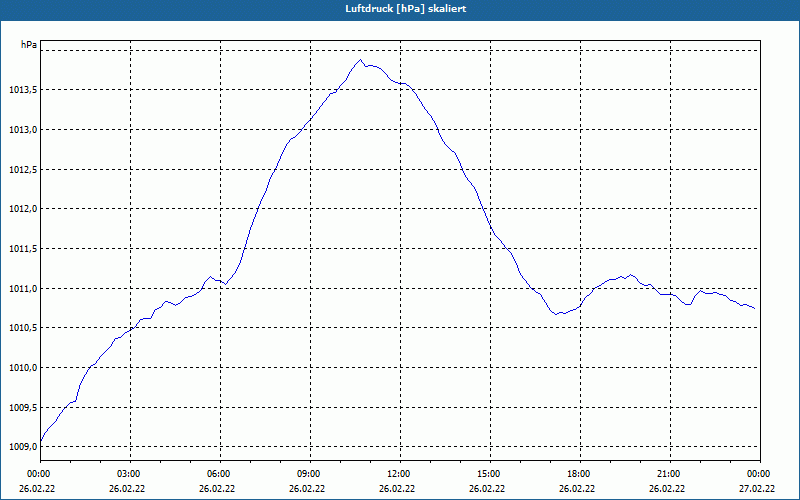Select the 1010,0 y-axis value
This screenshot has width=800, height=500.
(23, 368)
